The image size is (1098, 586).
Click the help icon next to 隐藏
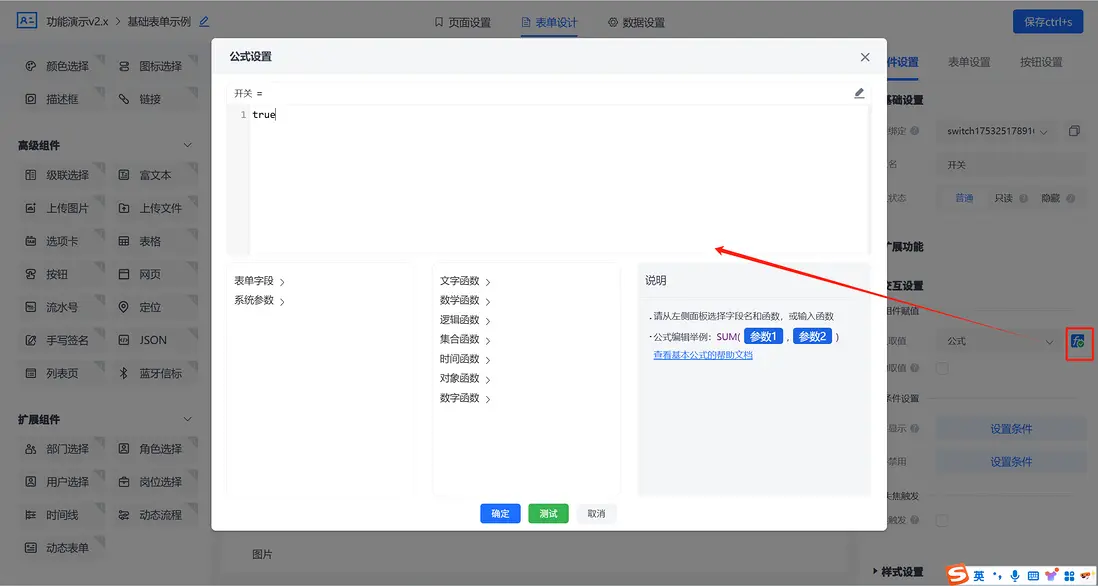[x=1070, y=198]
